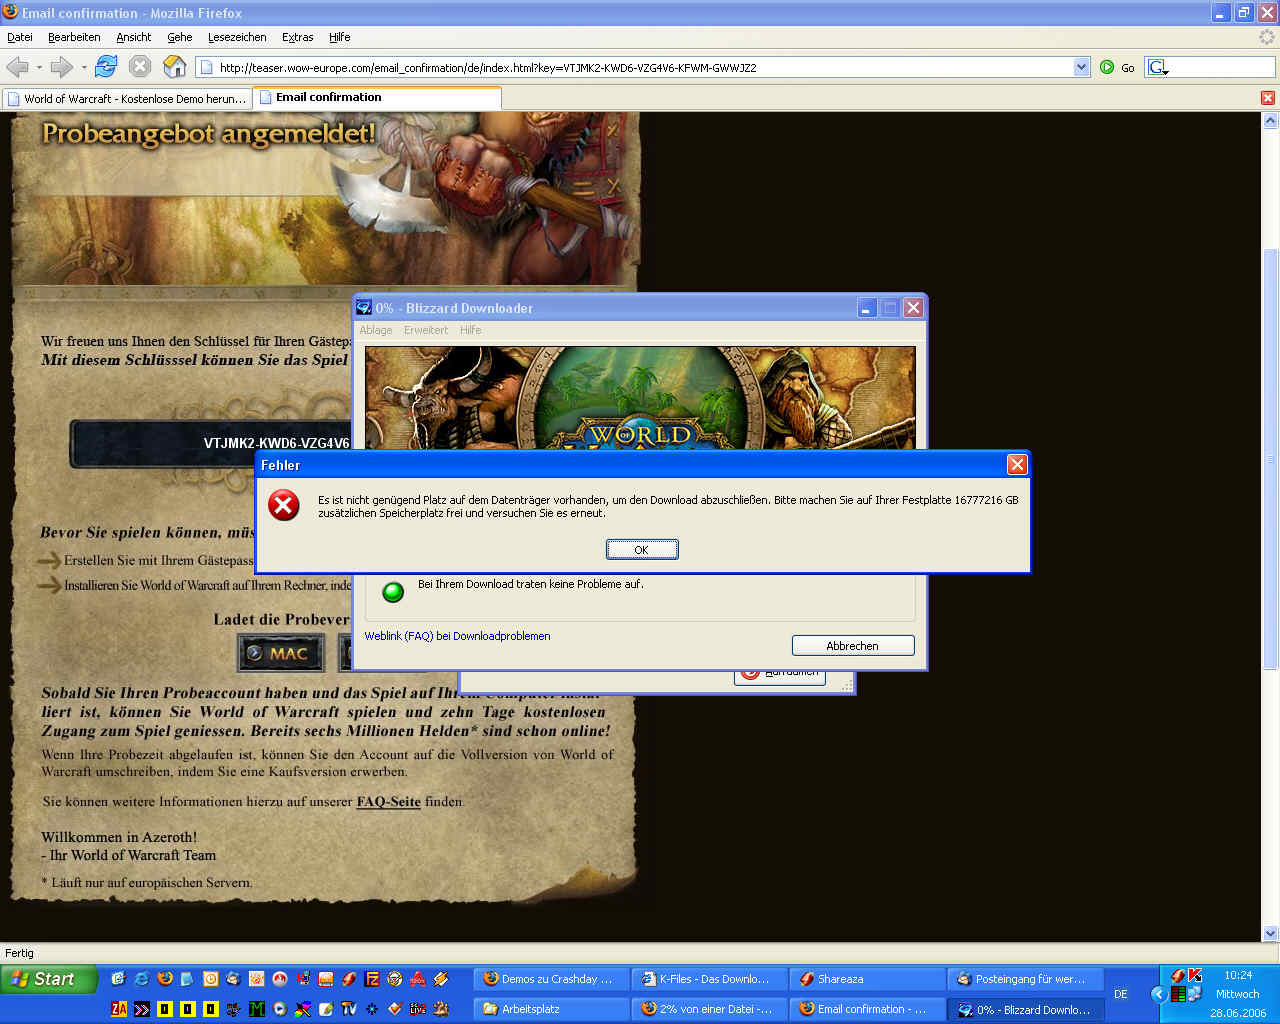Click the Google search engine icon

click(1158, 68)
